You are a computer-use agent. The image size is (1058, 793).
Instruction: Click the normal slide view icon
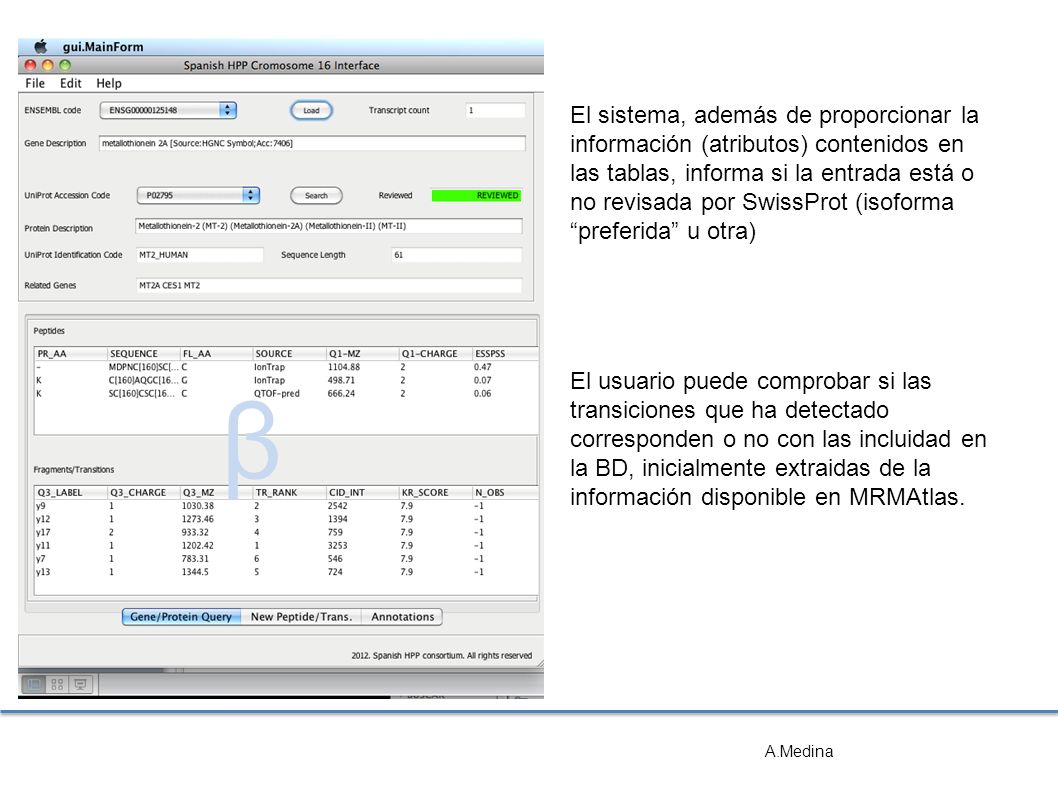[34, 684]
